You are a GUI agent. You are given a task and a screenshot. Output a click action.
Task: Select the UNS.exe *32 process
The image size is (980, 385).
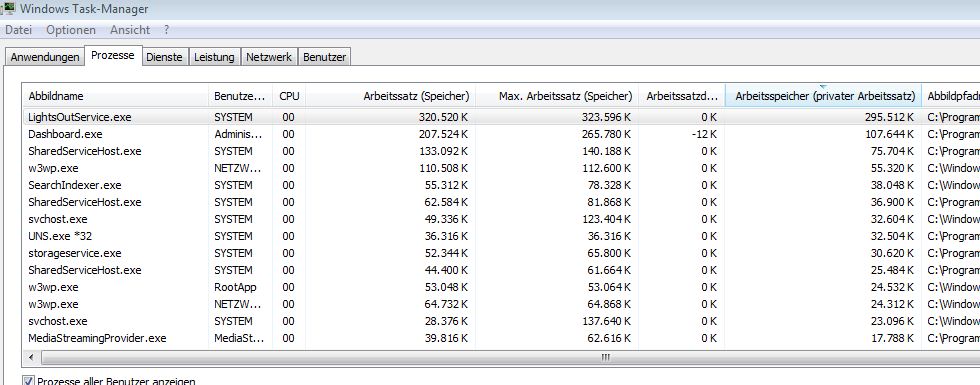(501, 236)
